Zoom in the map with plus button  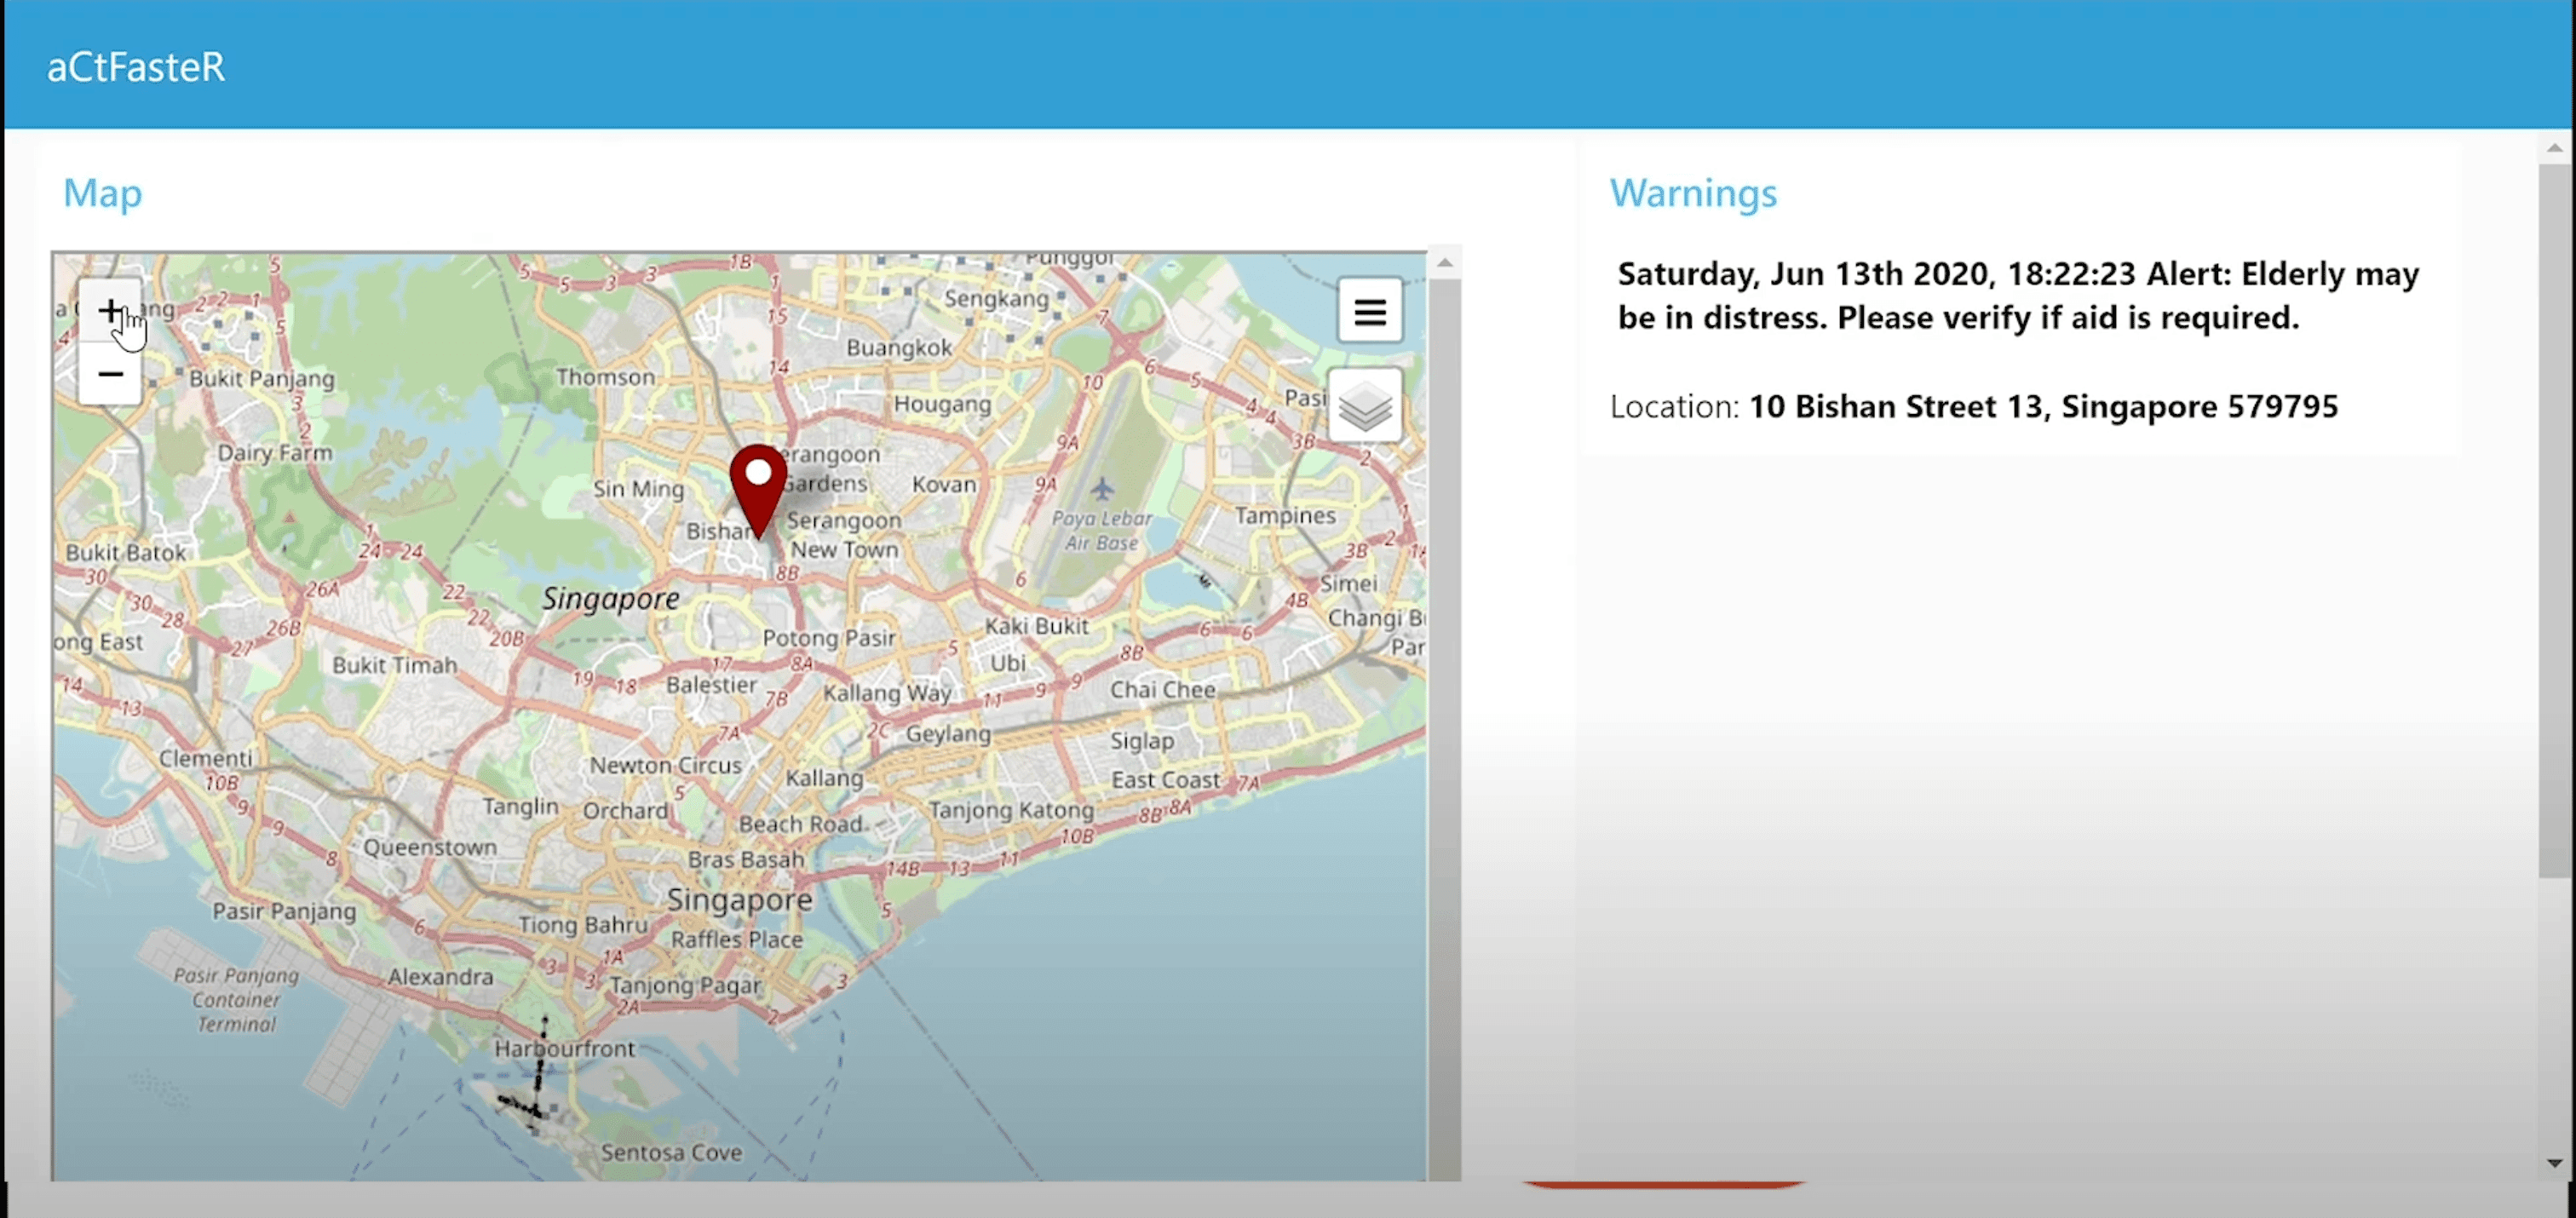110,311
